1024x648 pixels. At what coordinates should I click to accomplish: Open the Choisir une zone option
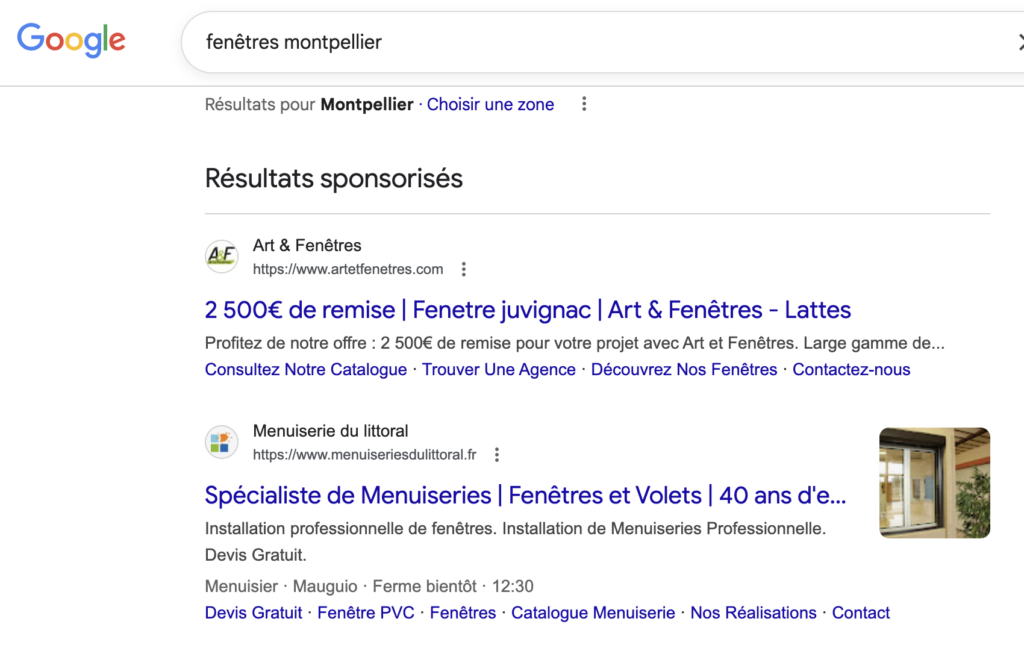pos(490,104)
